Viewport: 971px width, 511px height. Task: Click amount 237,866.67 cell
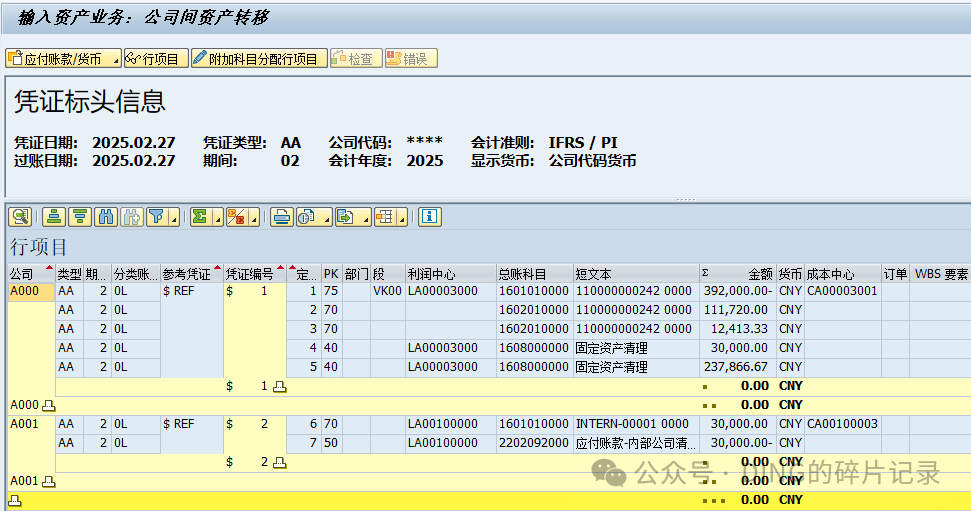(738, 367)
